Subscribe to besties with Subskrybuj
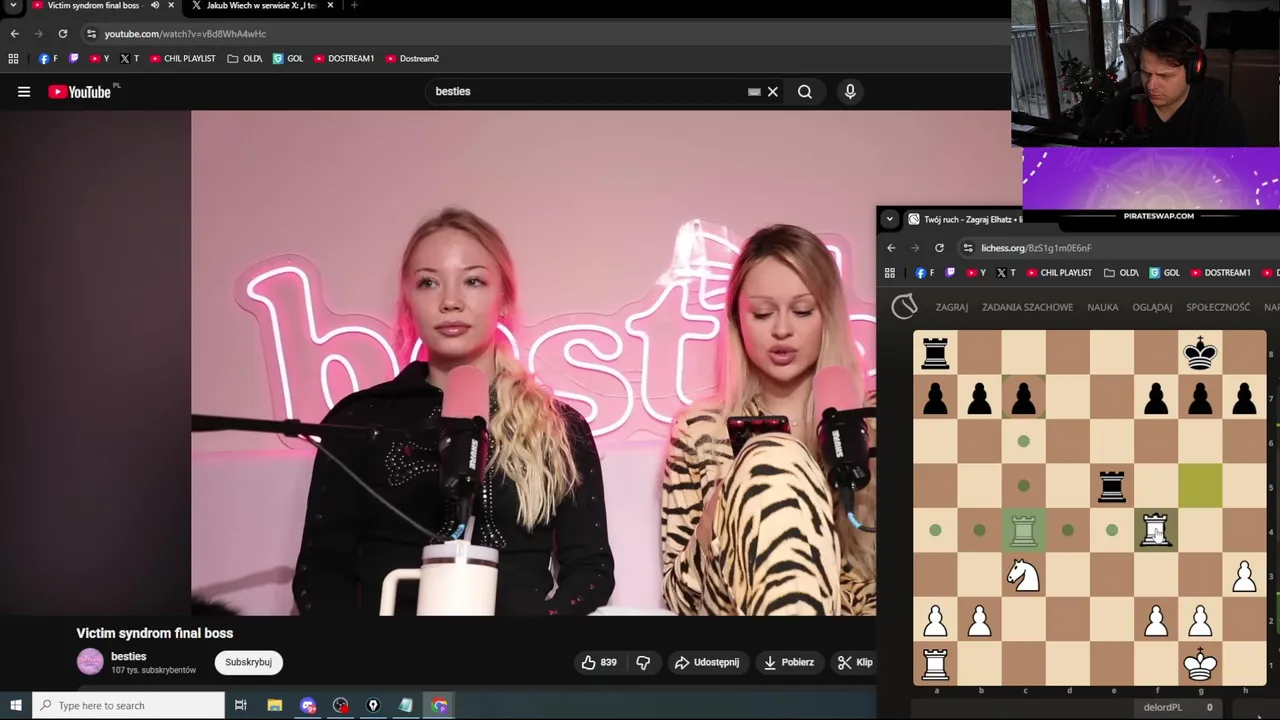Image resolution: width=1280 pixels, height=720 pixels. pyautogui.click(x=248, y=662)
